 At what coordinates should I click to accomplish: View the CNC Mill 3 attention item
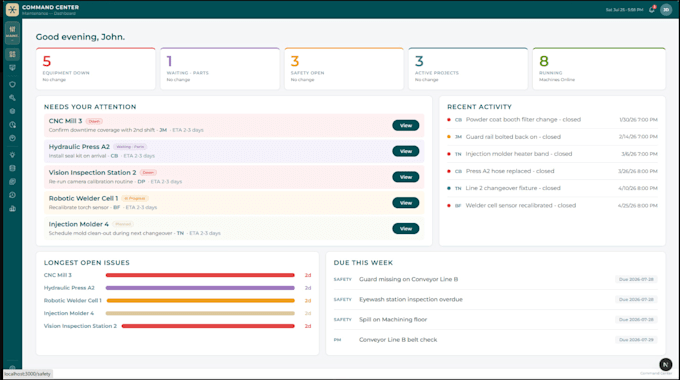(405, 125)
